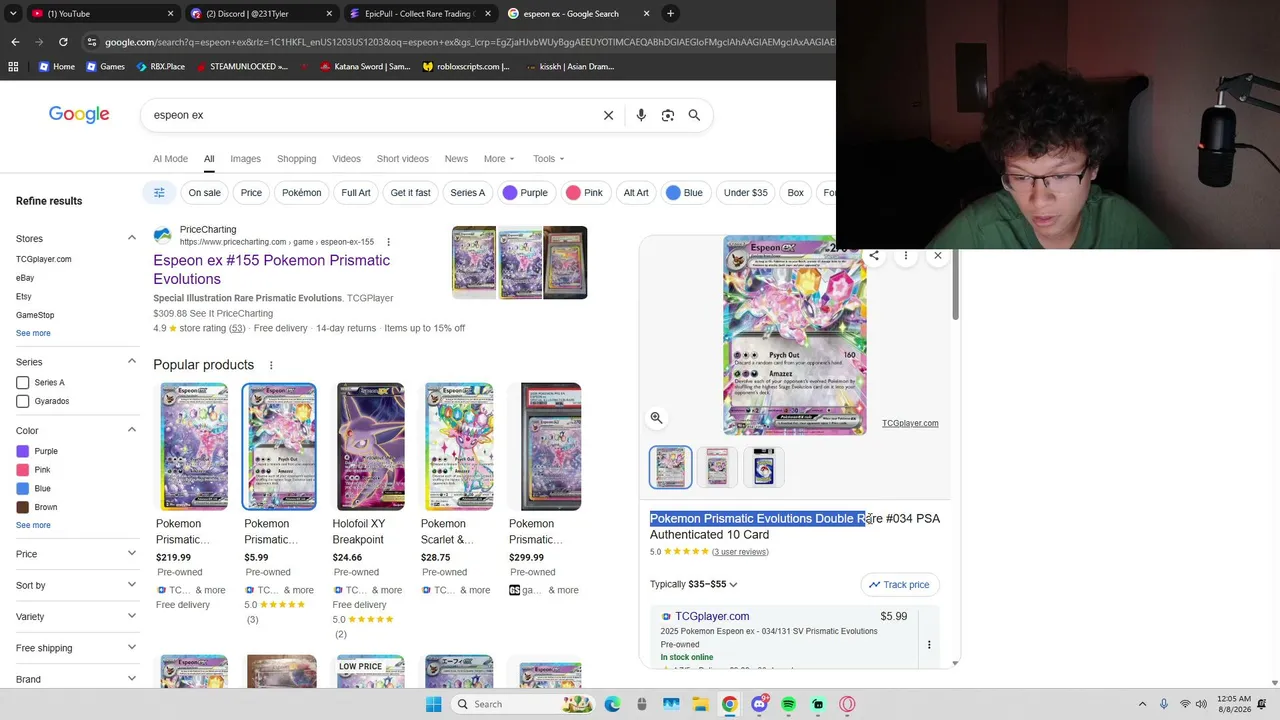Viewport: 1280px width, 720px height.
Task: Click the magnifying glass search button
Action: pyautogui.click(x=694, y=115)
